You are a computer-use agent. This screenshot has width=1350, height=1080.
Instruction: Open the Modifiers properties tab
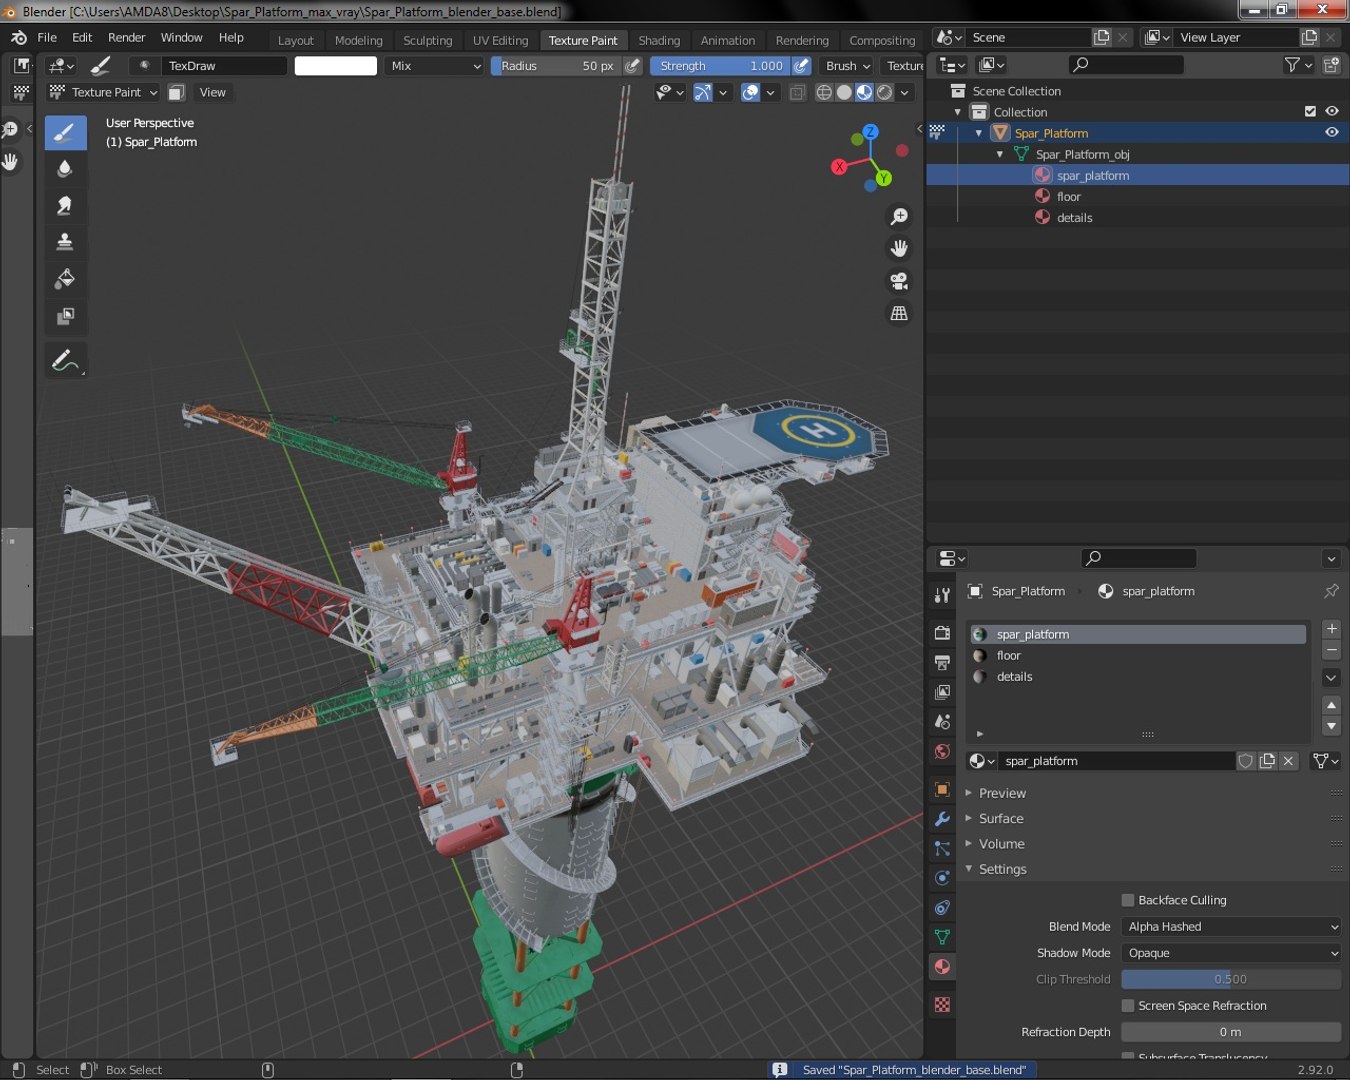click(x=942, y=819)
